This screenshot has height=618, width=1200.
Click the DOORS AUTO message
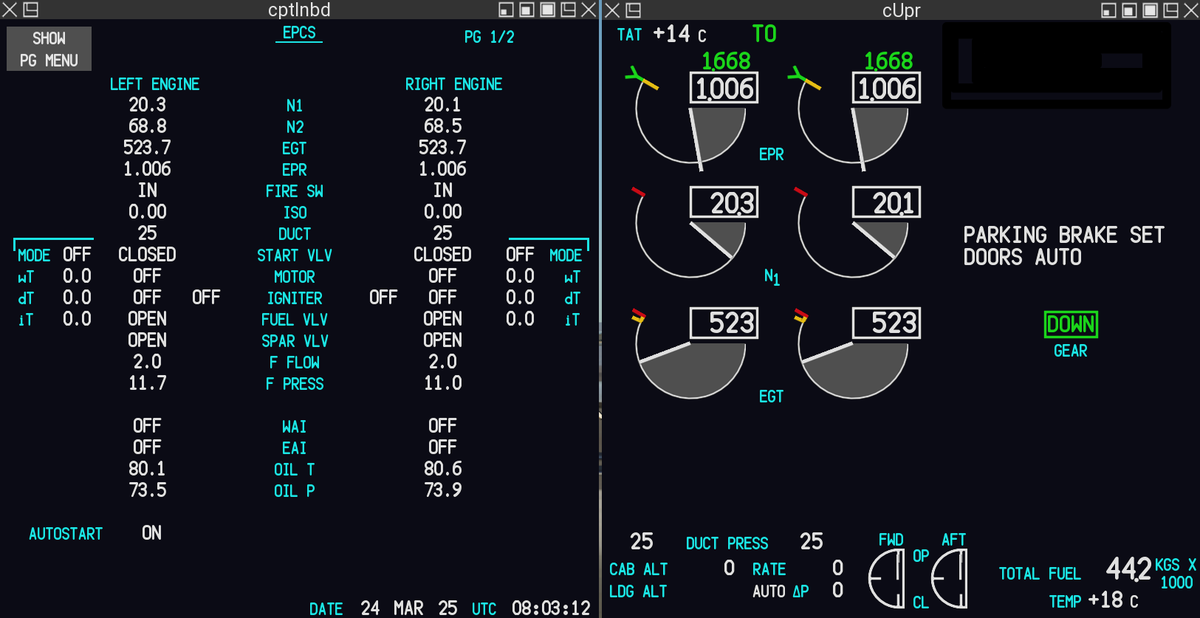(x=1022, y=257)
